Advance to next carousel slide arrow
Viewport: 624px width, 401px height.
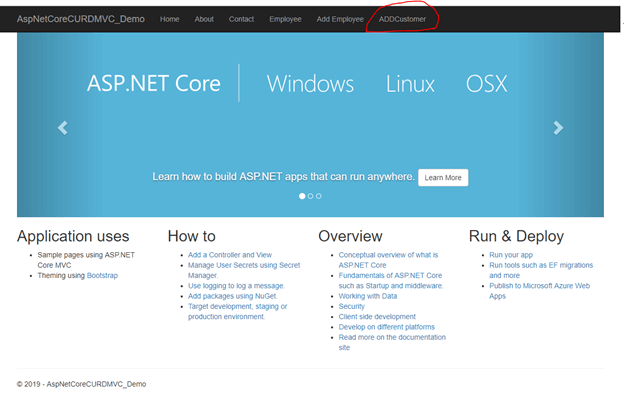[x=558, y=128]
